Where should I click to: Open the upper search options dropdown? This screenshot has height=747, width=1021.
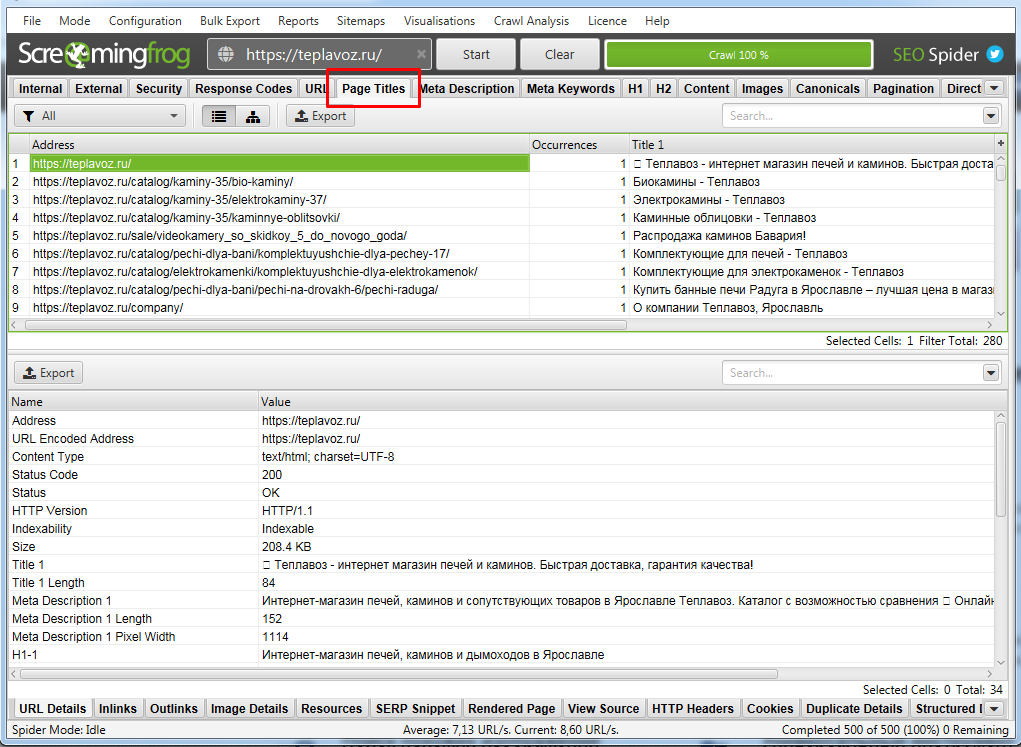point(990,116)
